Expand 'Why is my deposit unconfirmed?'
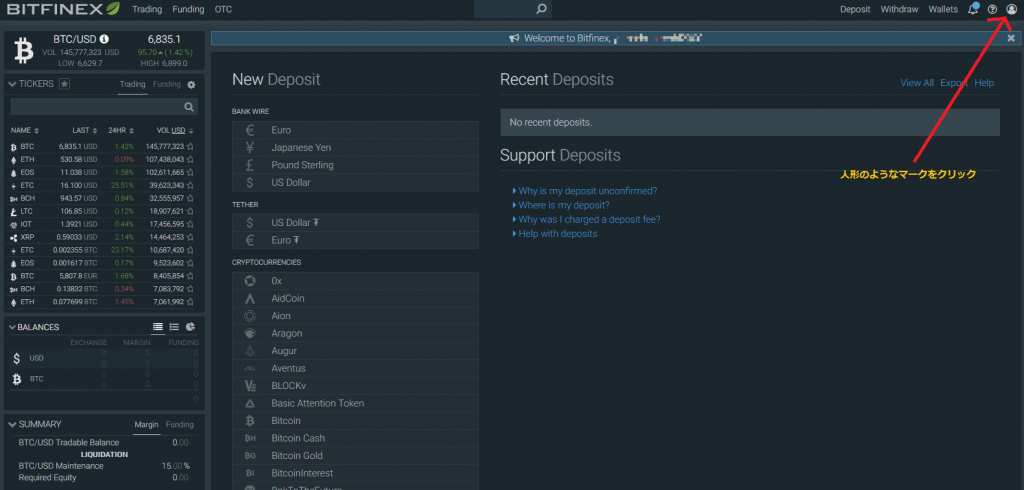The image size is (1024, 490). click(588, 191)
